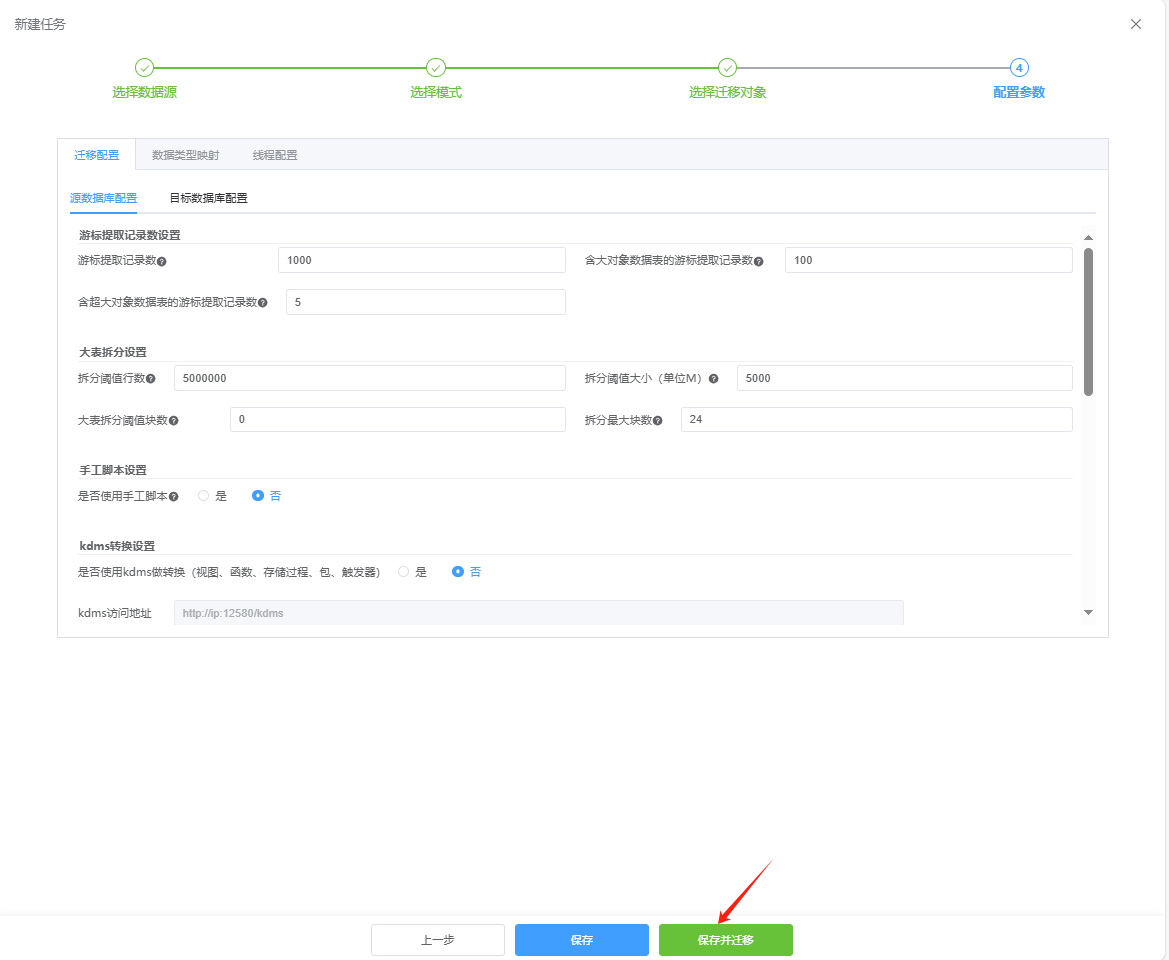Click help icon beside 含大对象数据表的游标提取记录数
The image size is (1169, 960).
point(758,262)
